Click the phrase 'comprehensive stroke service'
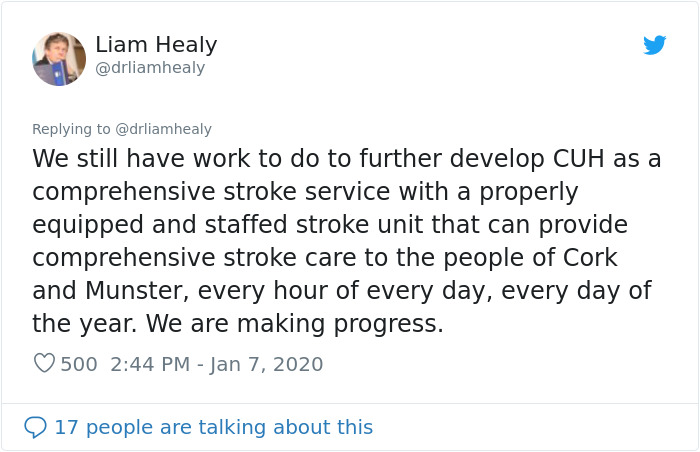 (x=211, y=192)
